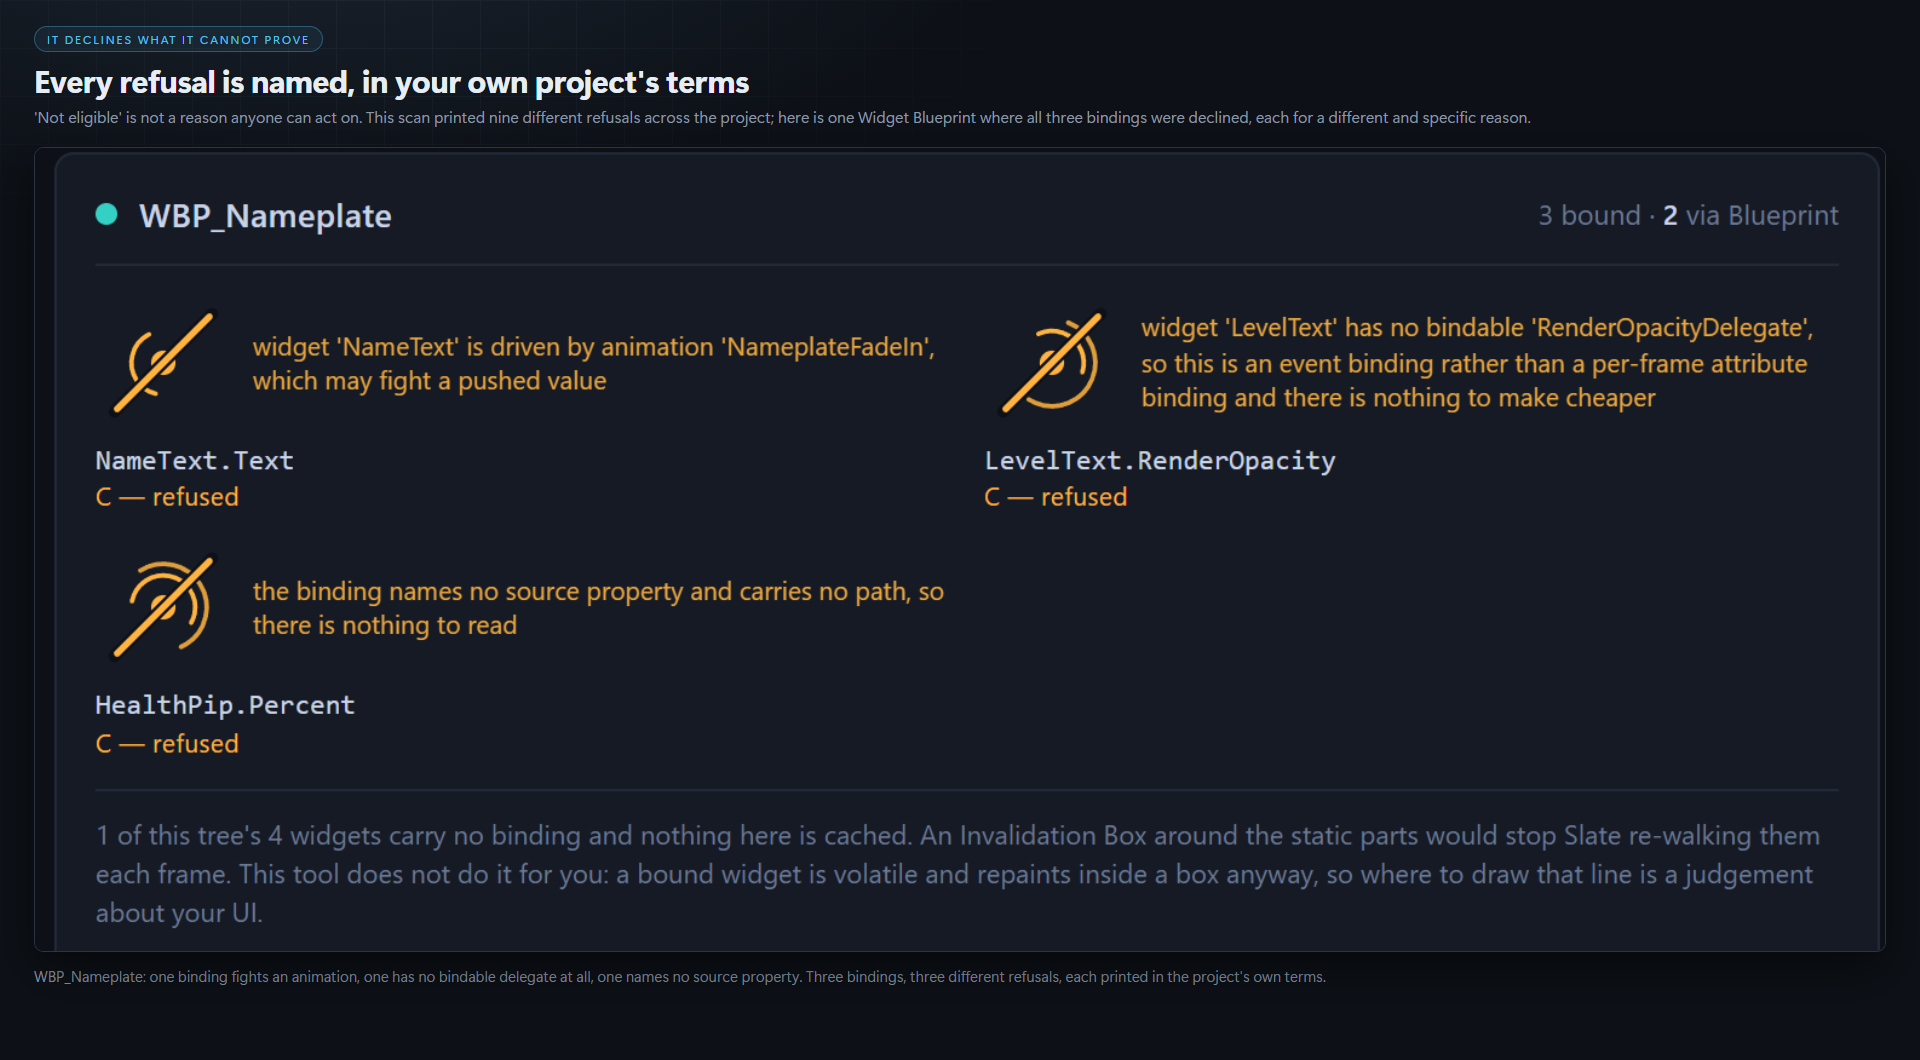The height and width of the screenshot is (1060, 1920).
Task: Click the 'Not eligible' subtitle sentence
Action: [x=782, y=118]
